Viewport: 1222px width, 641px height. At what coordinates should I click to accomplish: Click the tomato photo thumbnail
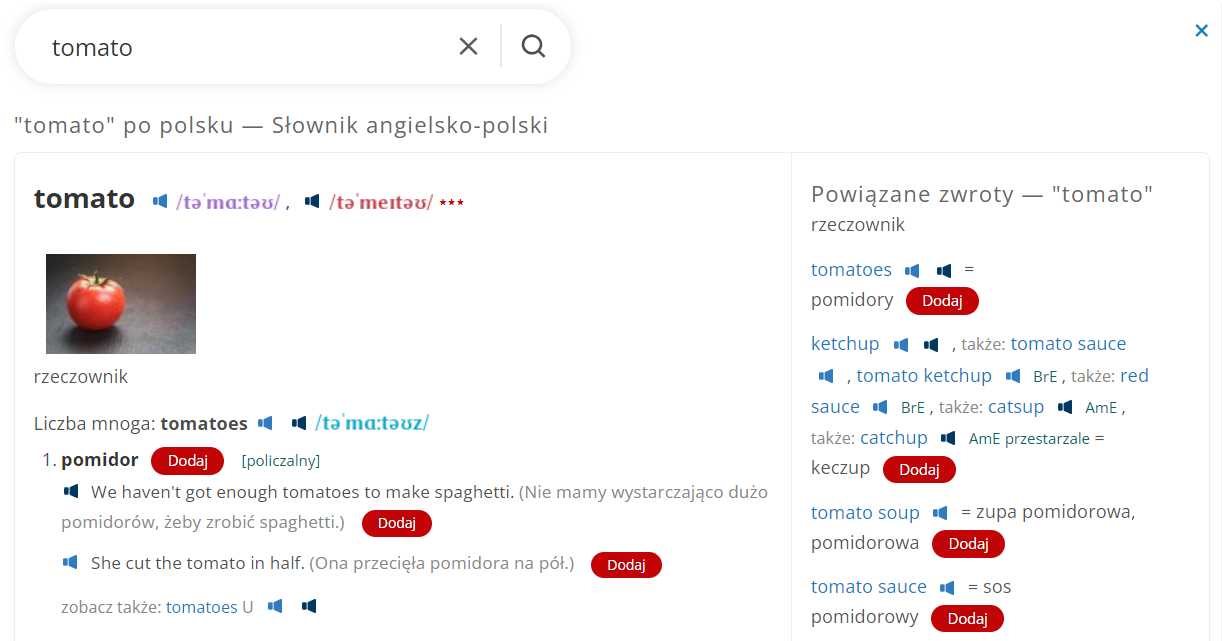(121, 304)
